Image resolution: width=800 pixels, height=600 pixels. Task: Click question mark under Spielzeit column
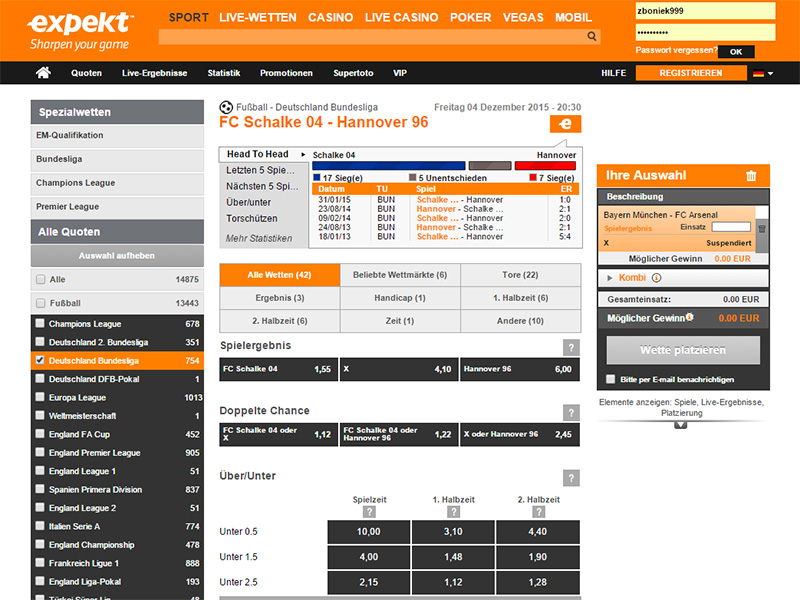click(x=369, y=512)
